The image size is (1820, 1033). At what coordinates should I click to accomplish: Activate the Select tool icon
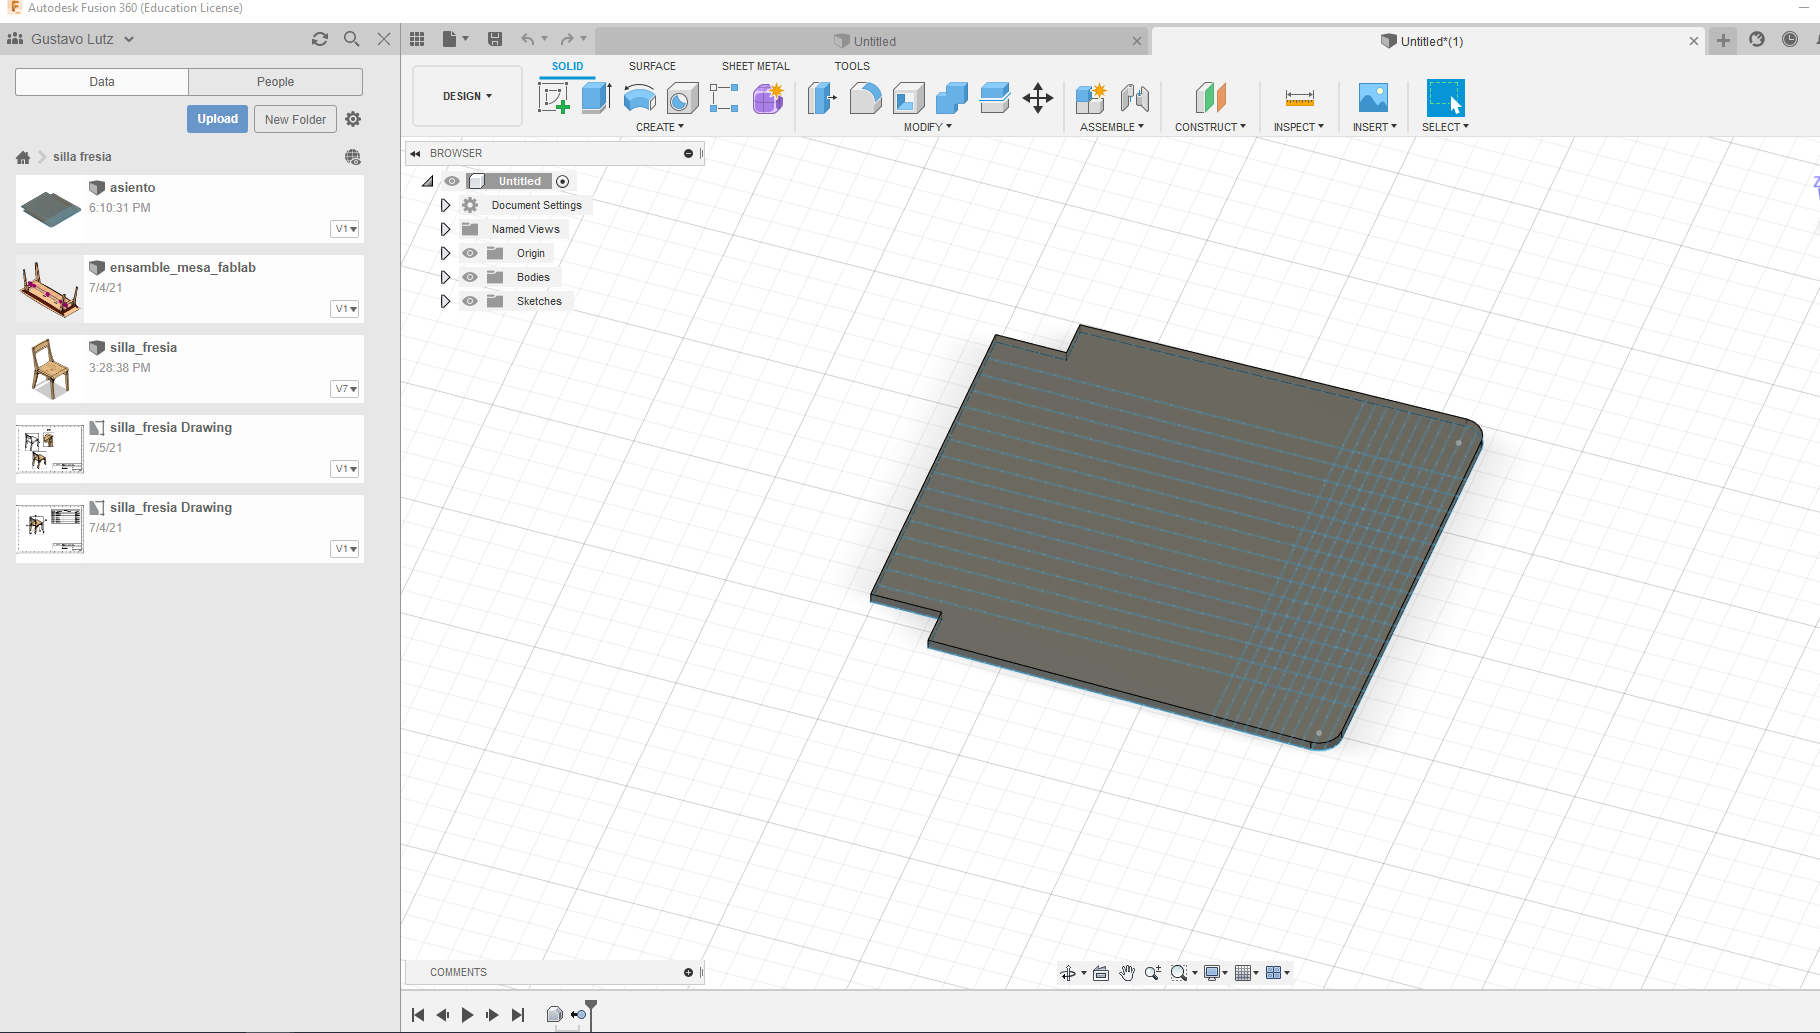pos(1445,98)
